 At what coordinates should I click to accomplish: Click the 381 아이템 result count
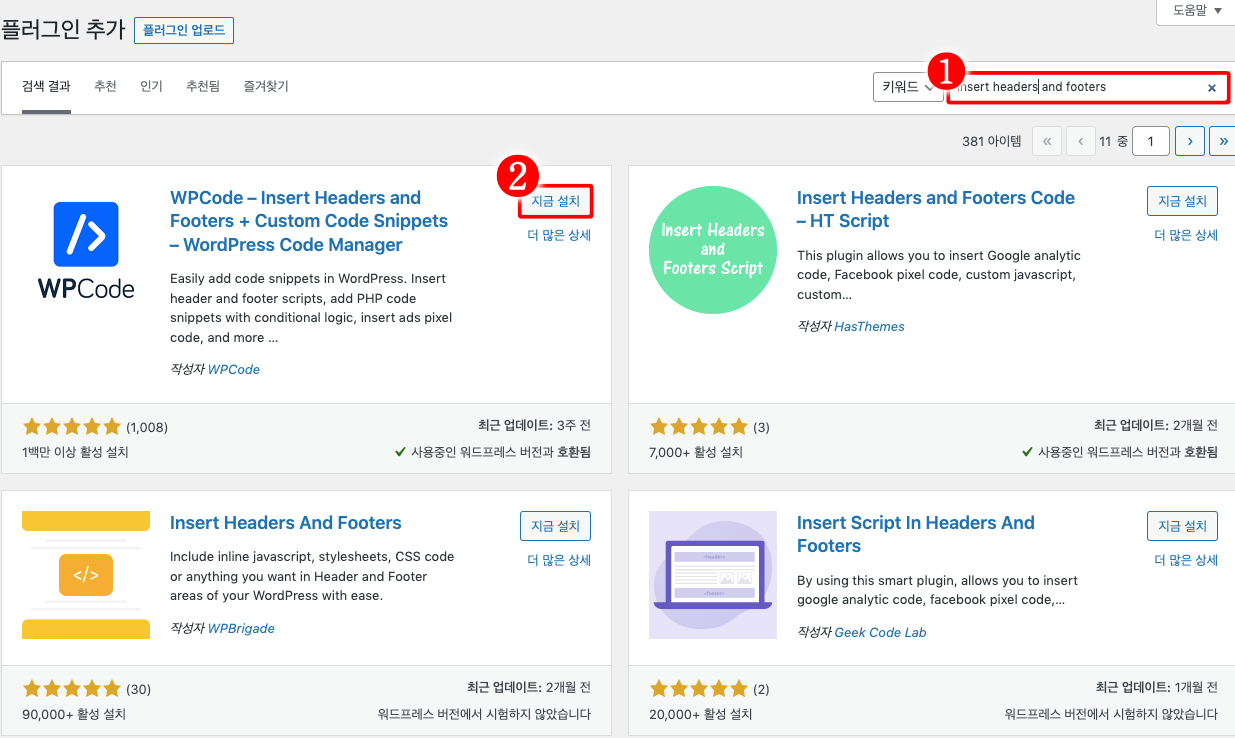992,142
